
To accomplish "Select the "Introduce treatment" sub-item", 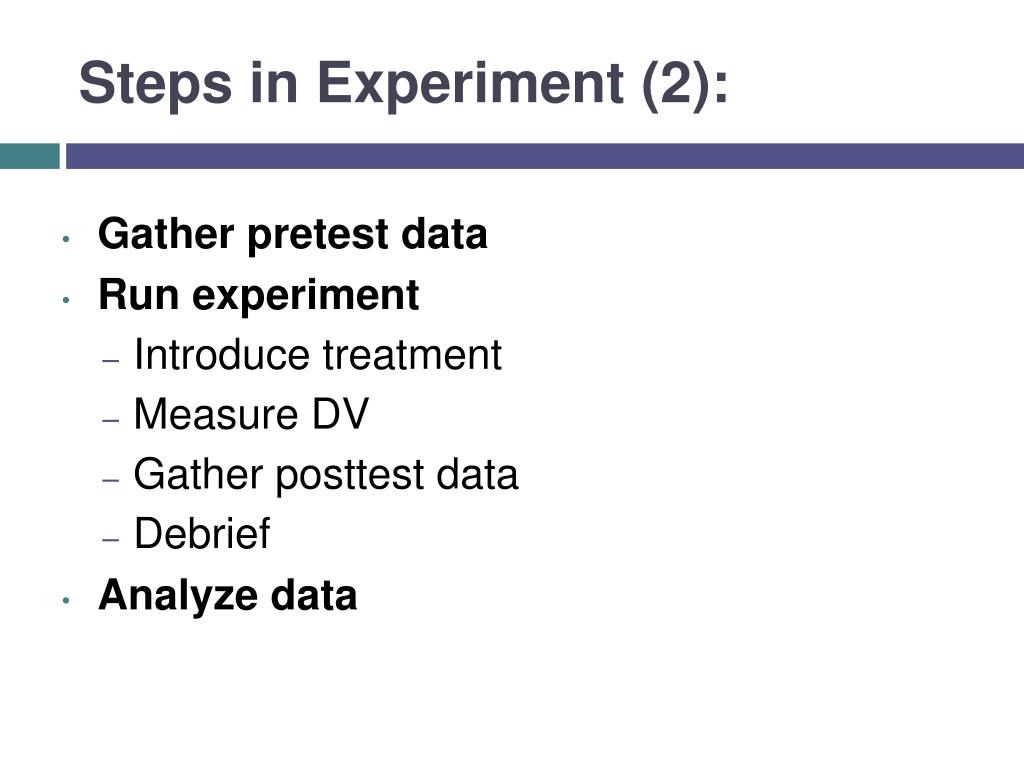I will pos(317,355).
